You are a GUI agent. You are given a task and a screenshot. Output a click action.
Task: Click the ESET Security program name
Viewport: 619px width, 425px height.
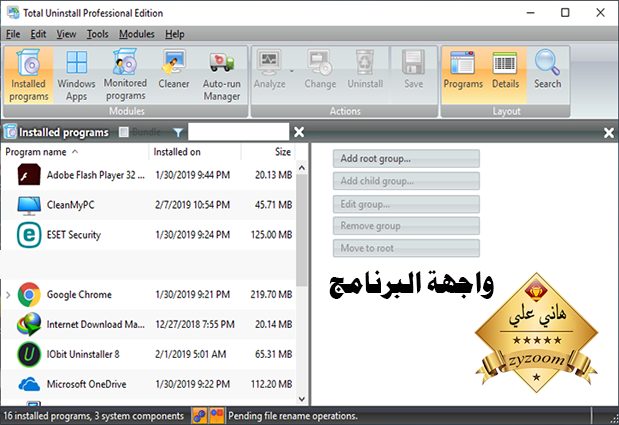[x=74, y=235]
